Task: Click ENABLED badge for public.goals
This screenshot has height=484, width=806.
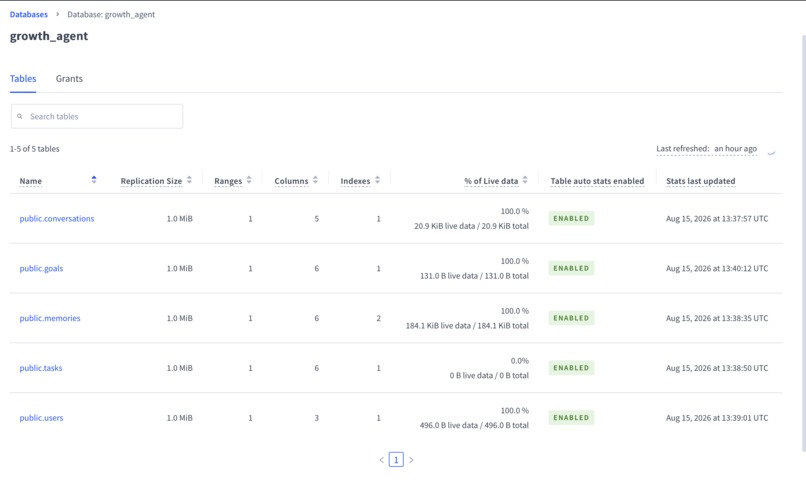Action: click(x=571, y=268)
